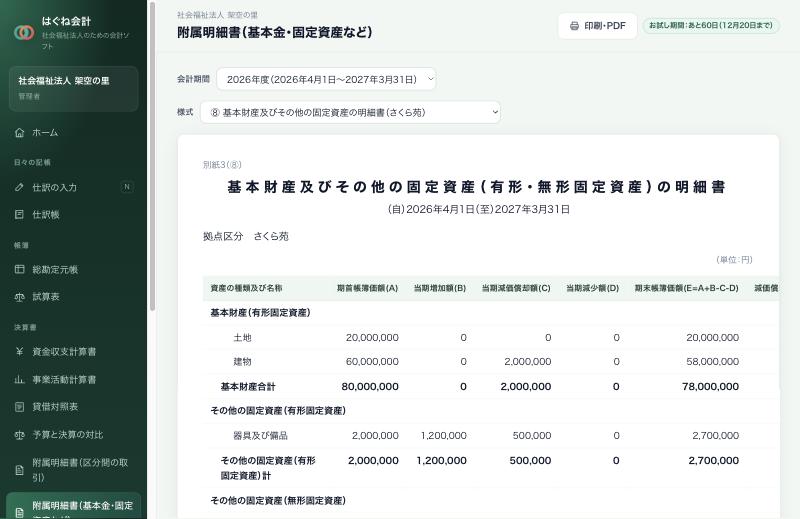
Task: Click 建物 opening value 60,000,000
Action: pos(372,361)
